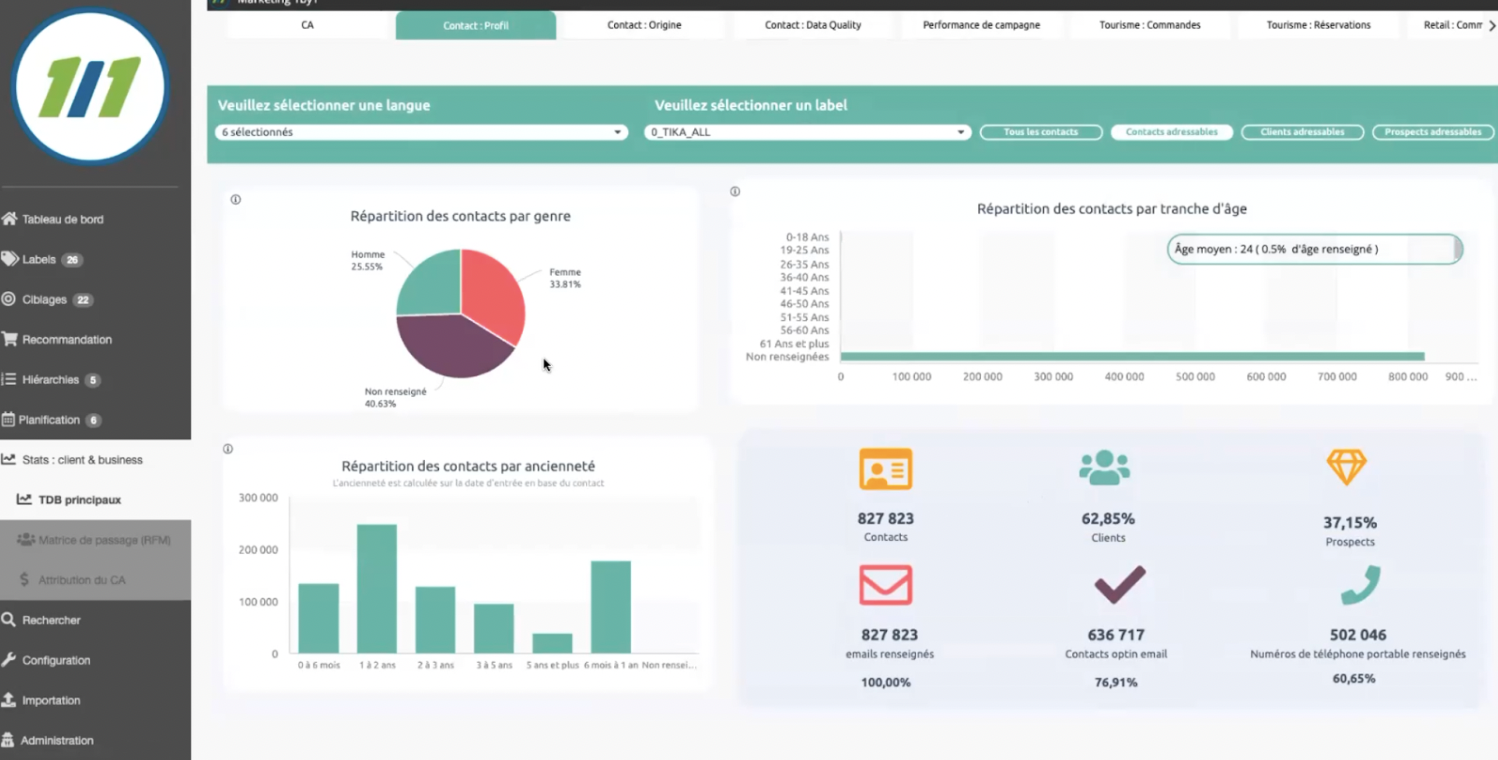This screenshot has width=1498, height=760.
Task: Click the orange contact card icon
Action: point(886,469)
